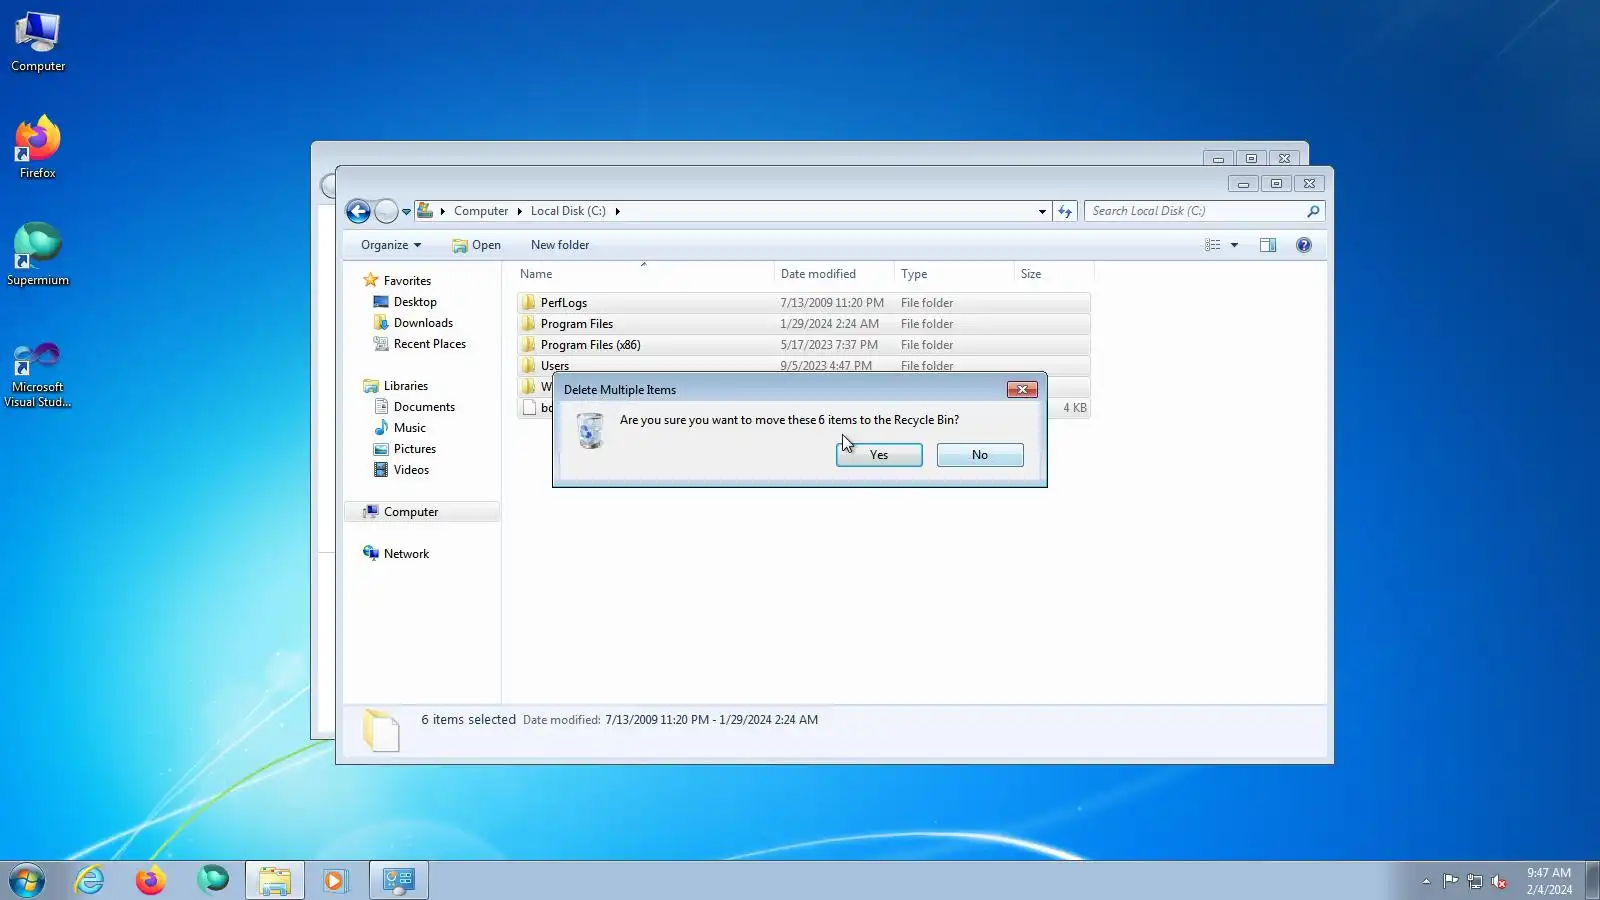The image size is (1600, 900).
Task: Click the muted volume tray icon
Action: [x=1499, y=881]
